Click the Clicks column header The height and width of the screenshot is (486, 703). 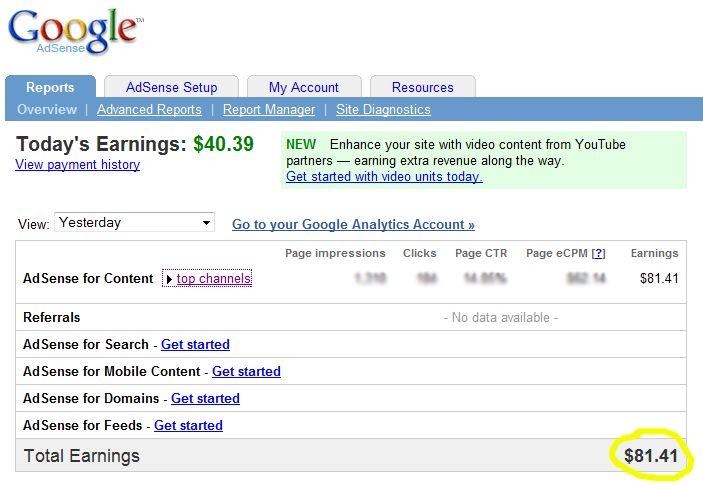click(420, 253)
